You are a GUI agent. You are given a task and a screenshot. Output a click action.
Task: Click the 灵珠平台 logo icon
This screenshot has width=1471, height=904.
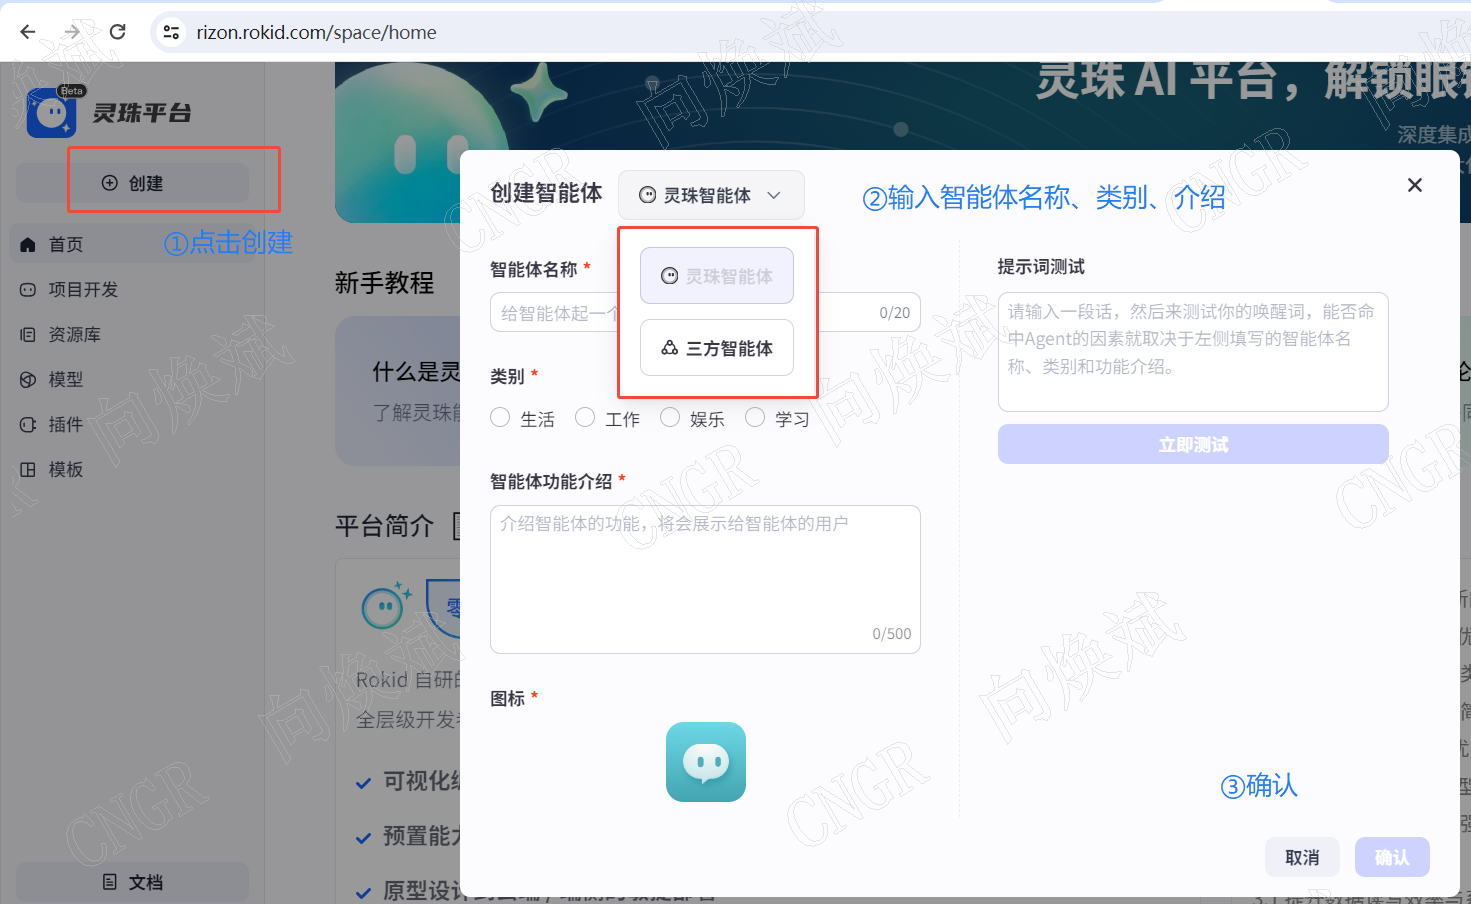click(x=50, y=111)
